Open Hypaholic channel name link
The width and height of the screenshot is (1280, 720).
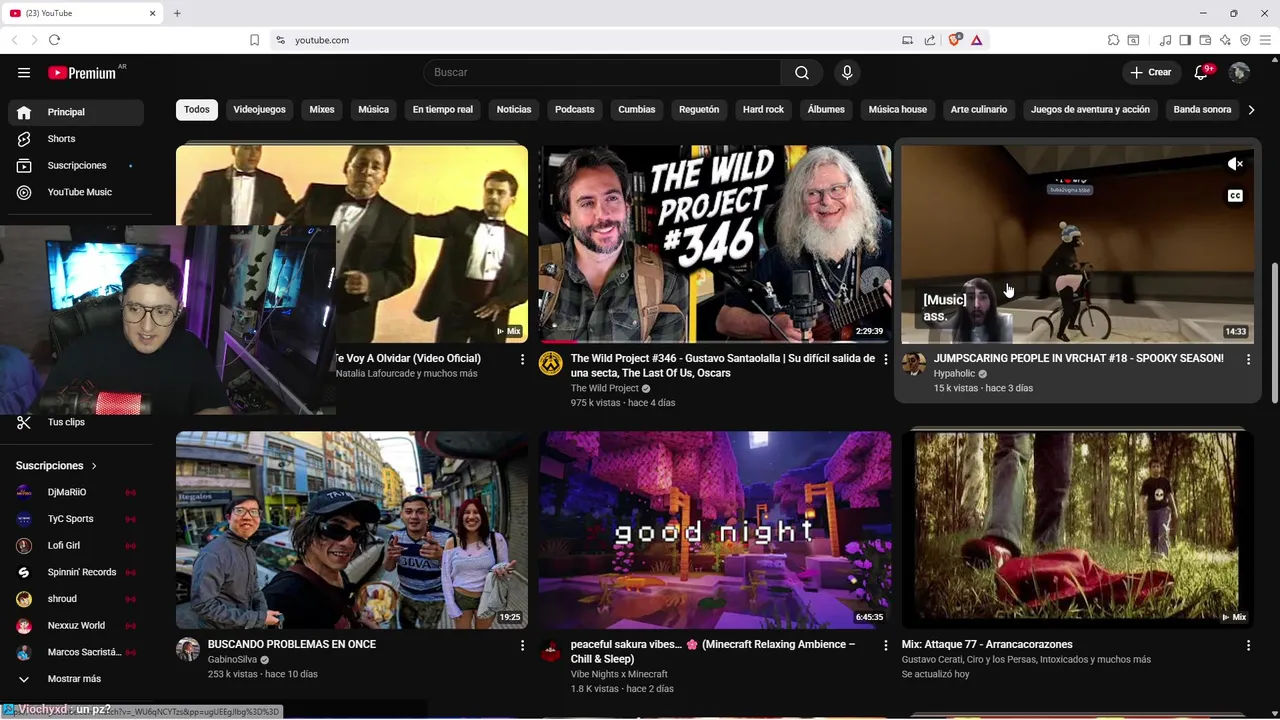point(954,374)
